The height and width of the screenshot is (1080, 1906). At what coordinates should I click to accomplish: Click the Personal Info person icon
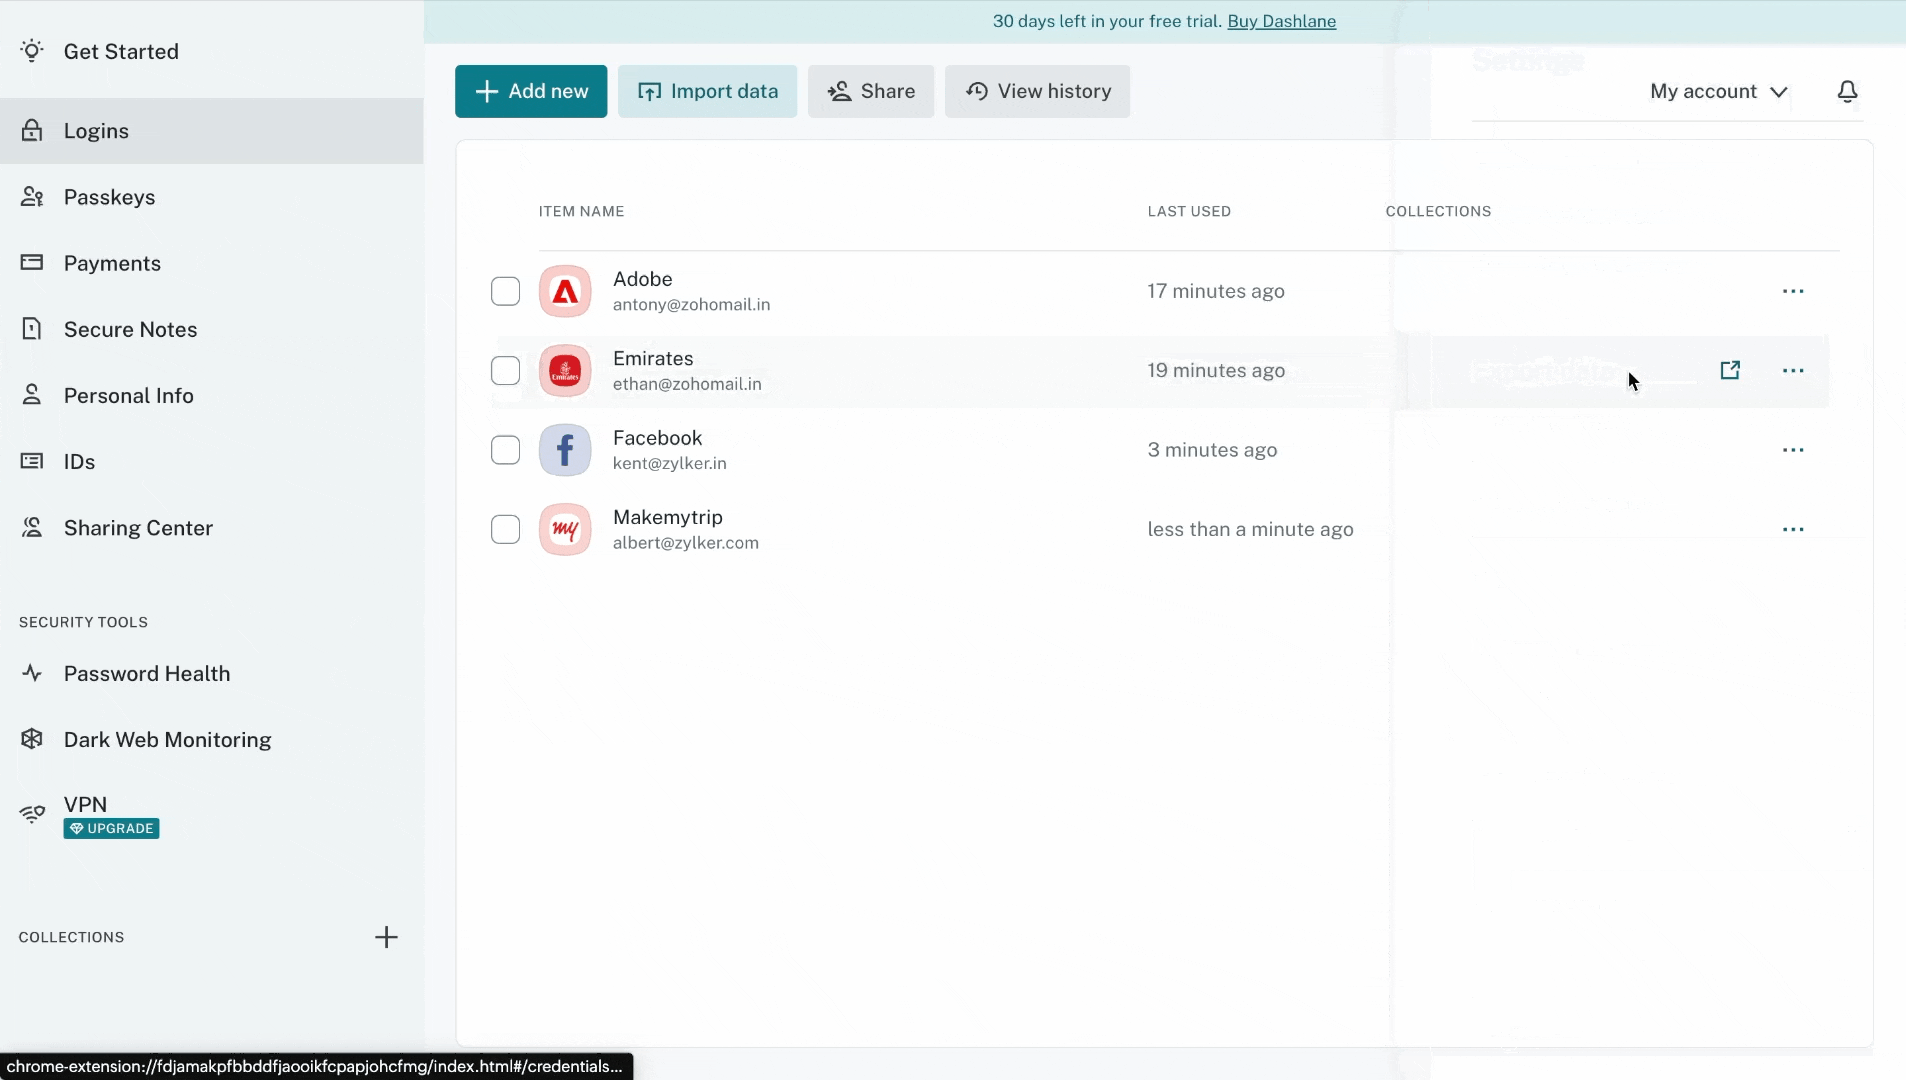(x=32, y=395)
